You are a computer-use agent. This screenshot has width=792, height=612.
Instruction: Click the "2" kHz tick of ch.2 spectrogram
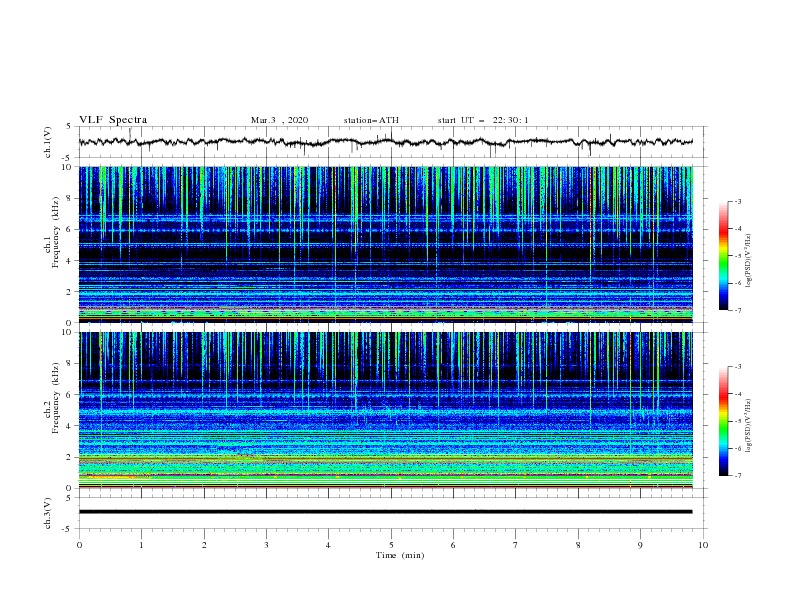(70, 457)
